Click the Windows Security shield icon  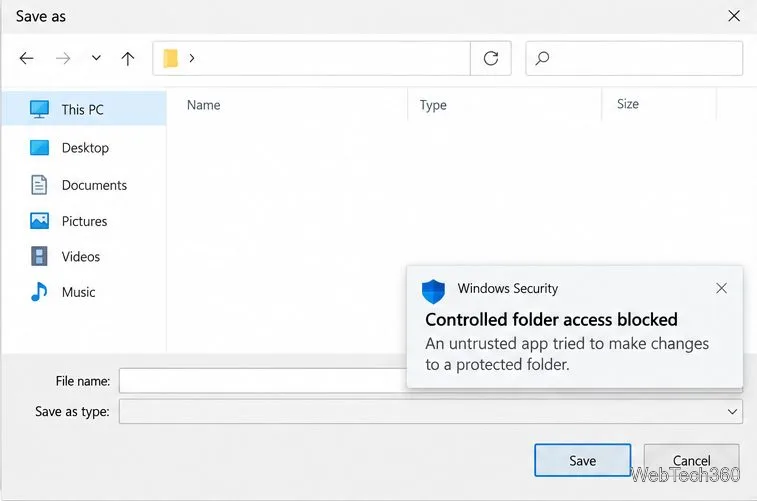433,291
